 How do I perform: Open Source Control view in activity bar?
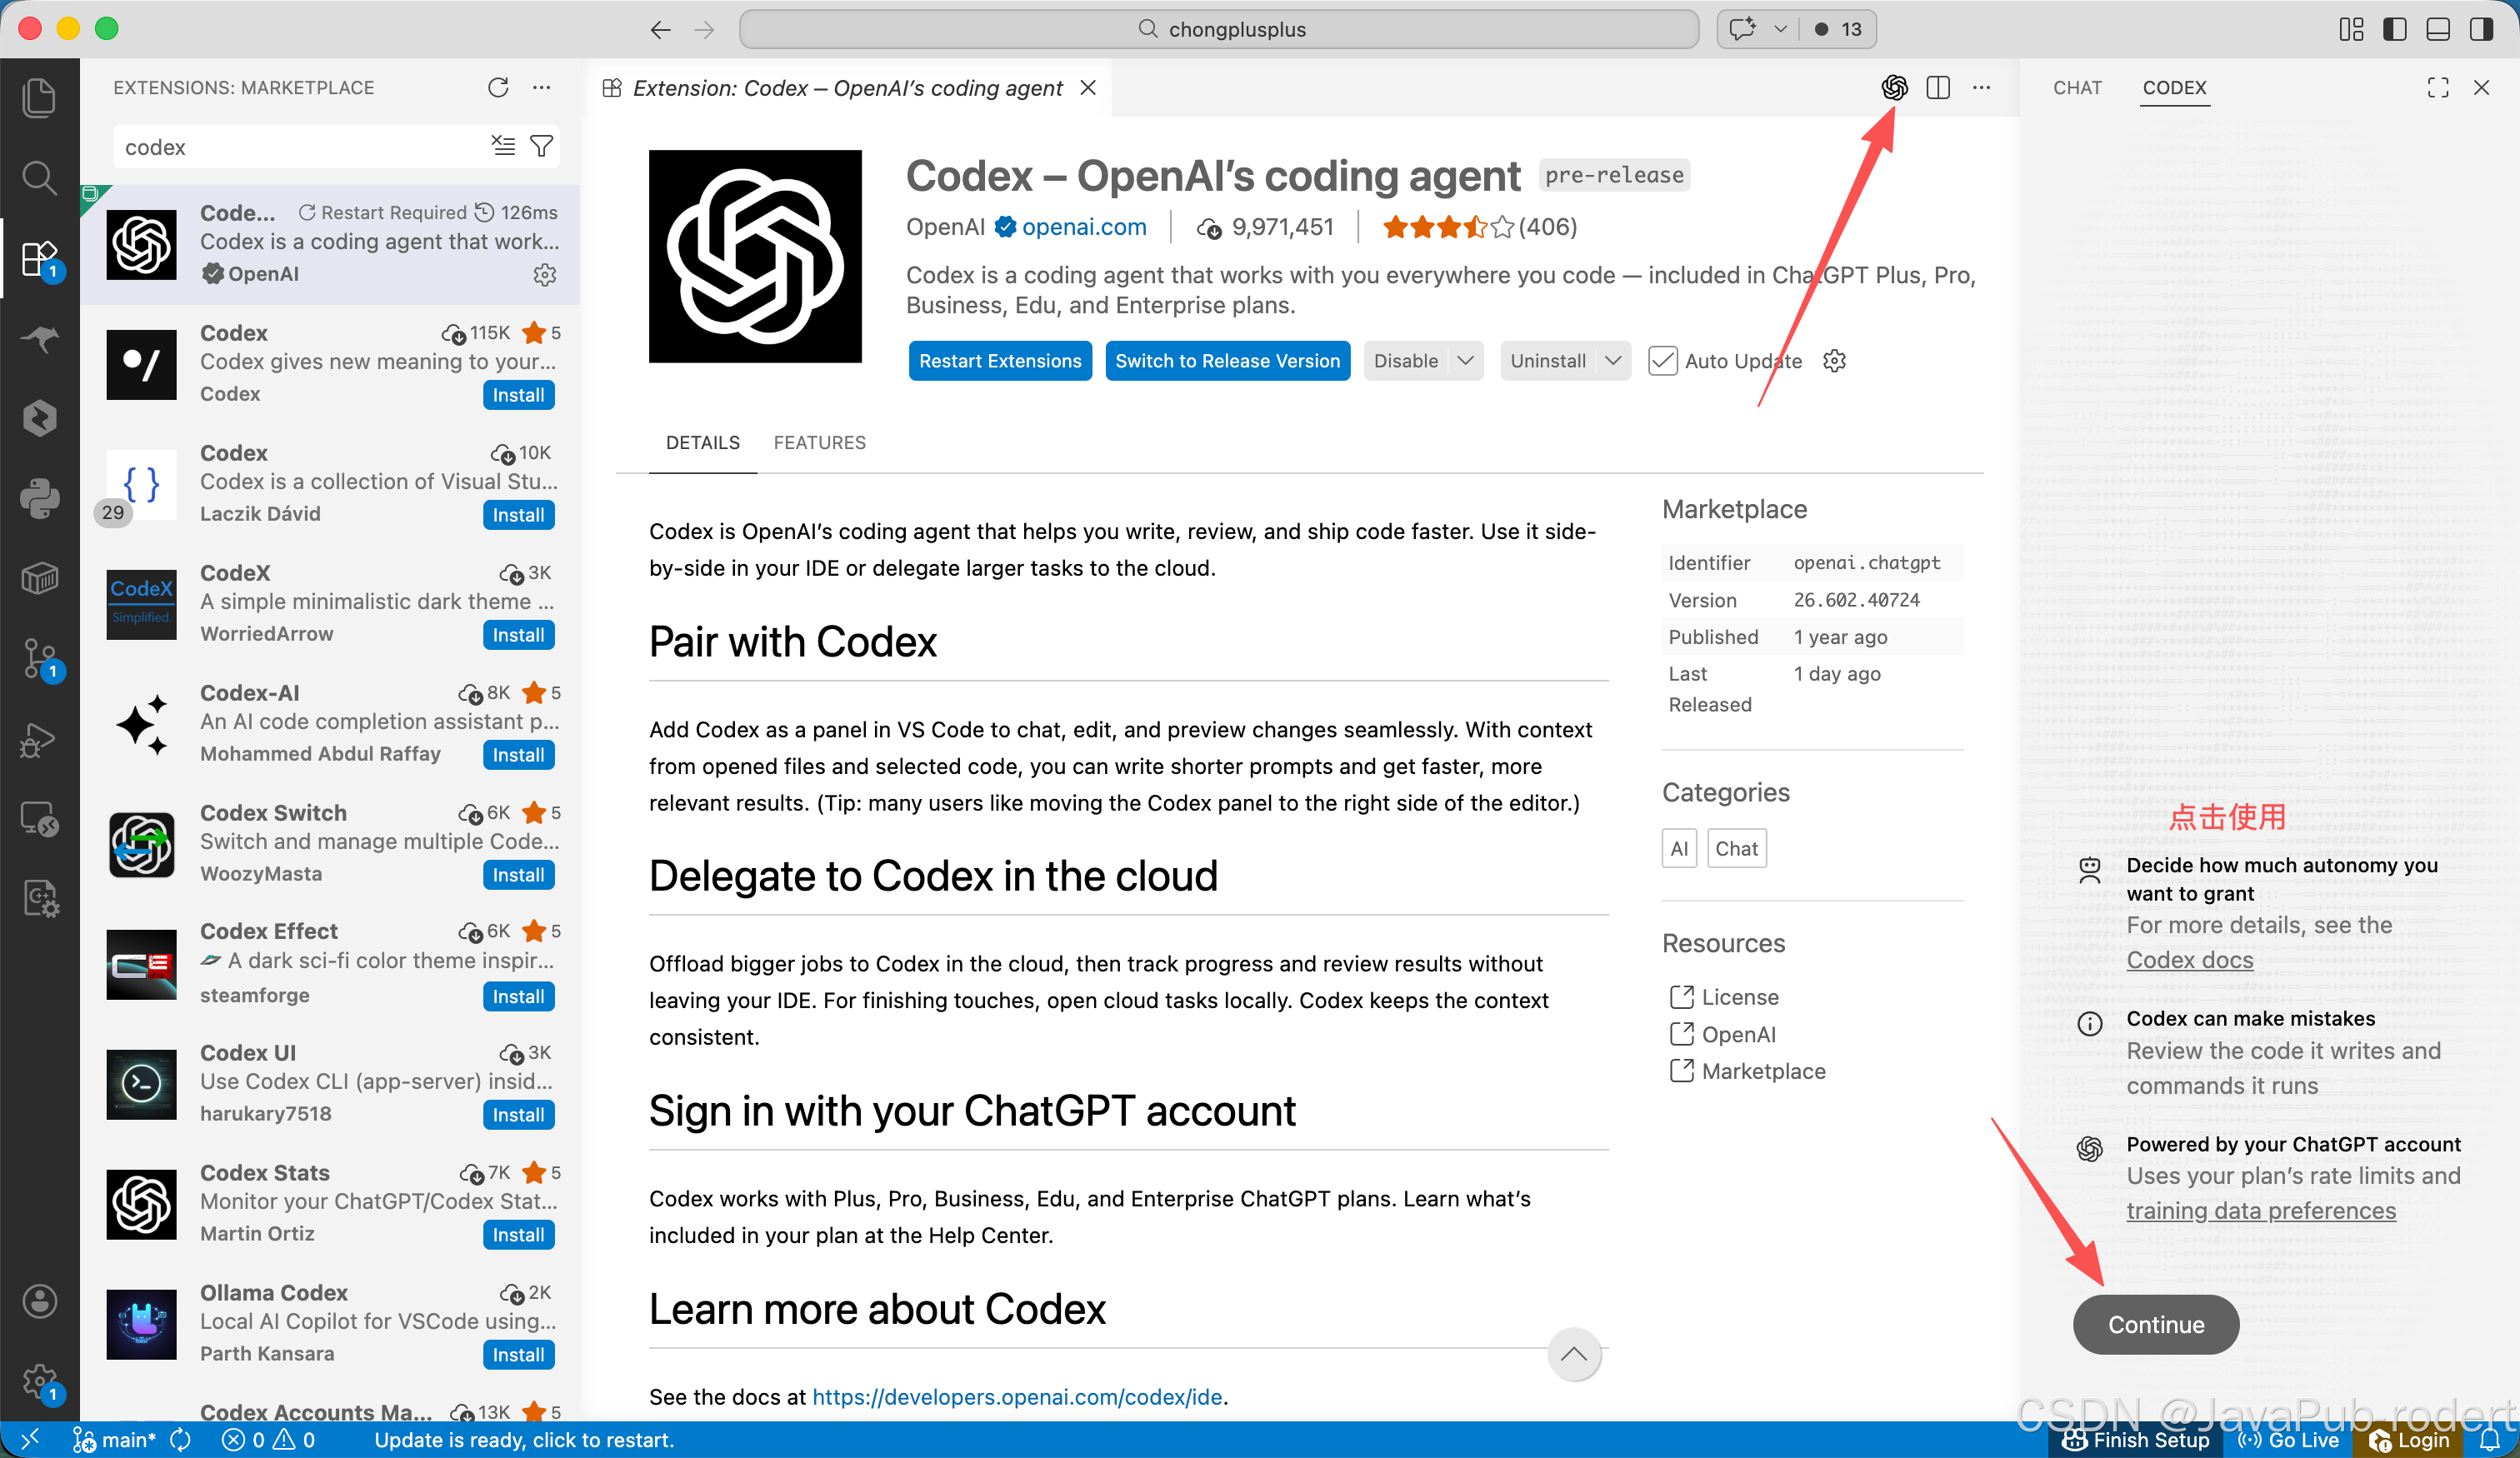[39, 658]
